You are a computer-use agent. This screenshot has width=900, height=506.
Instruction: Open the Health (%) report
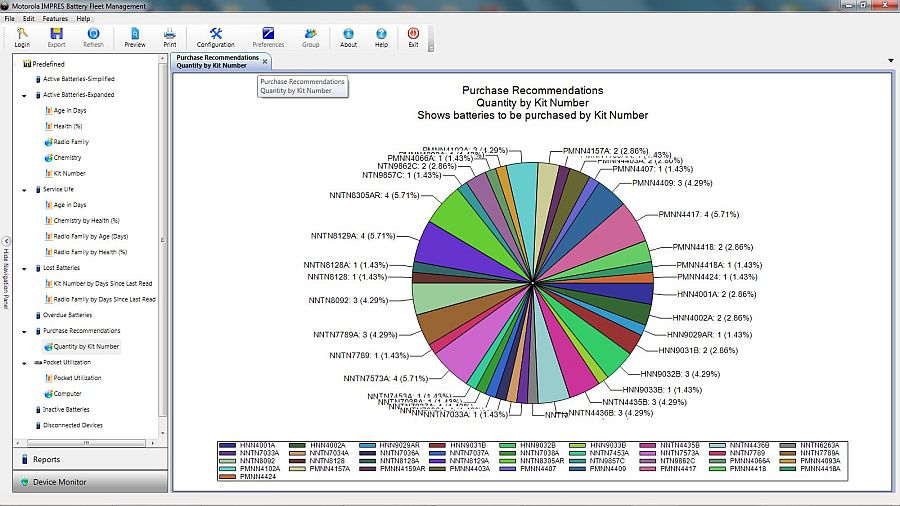point(64,126)
